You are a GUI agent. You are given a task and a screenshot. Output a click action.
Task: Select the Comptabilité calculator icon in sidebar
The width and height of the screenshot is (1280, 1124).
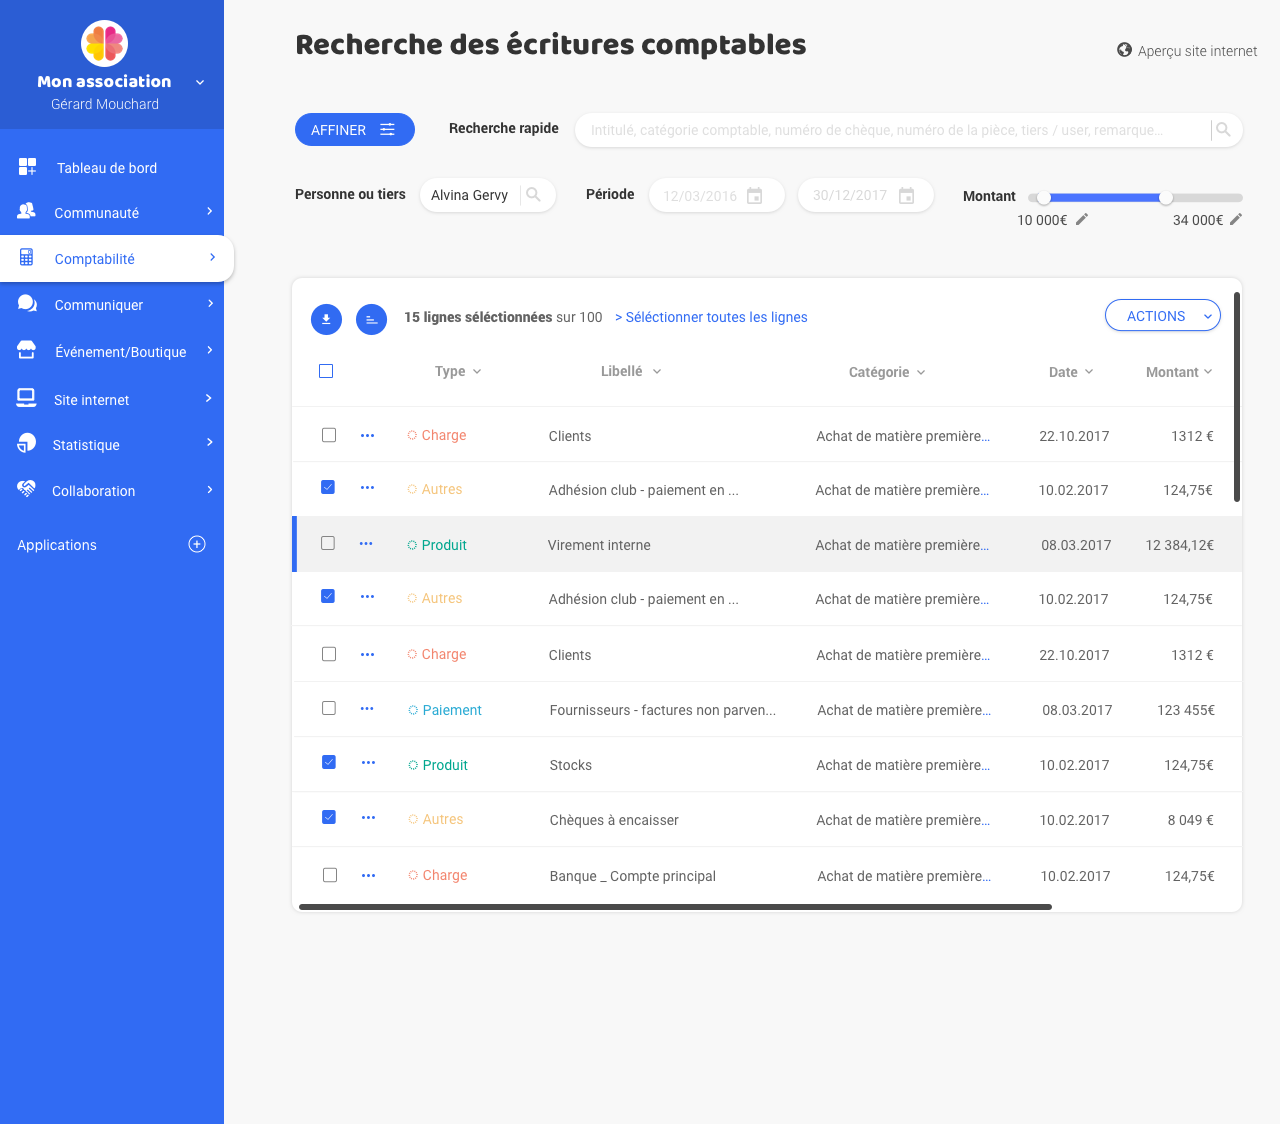click(26, 258)
